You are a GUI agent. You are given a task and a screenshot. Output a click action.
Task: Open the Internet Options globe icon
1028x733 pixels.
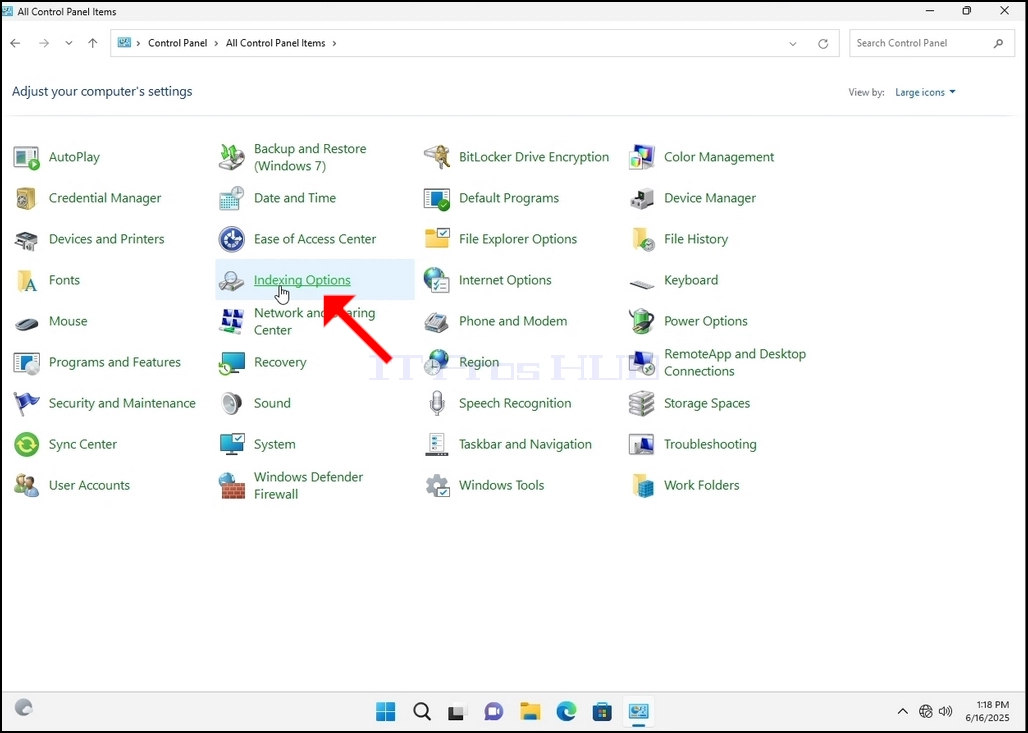click(x=437, y=281)
